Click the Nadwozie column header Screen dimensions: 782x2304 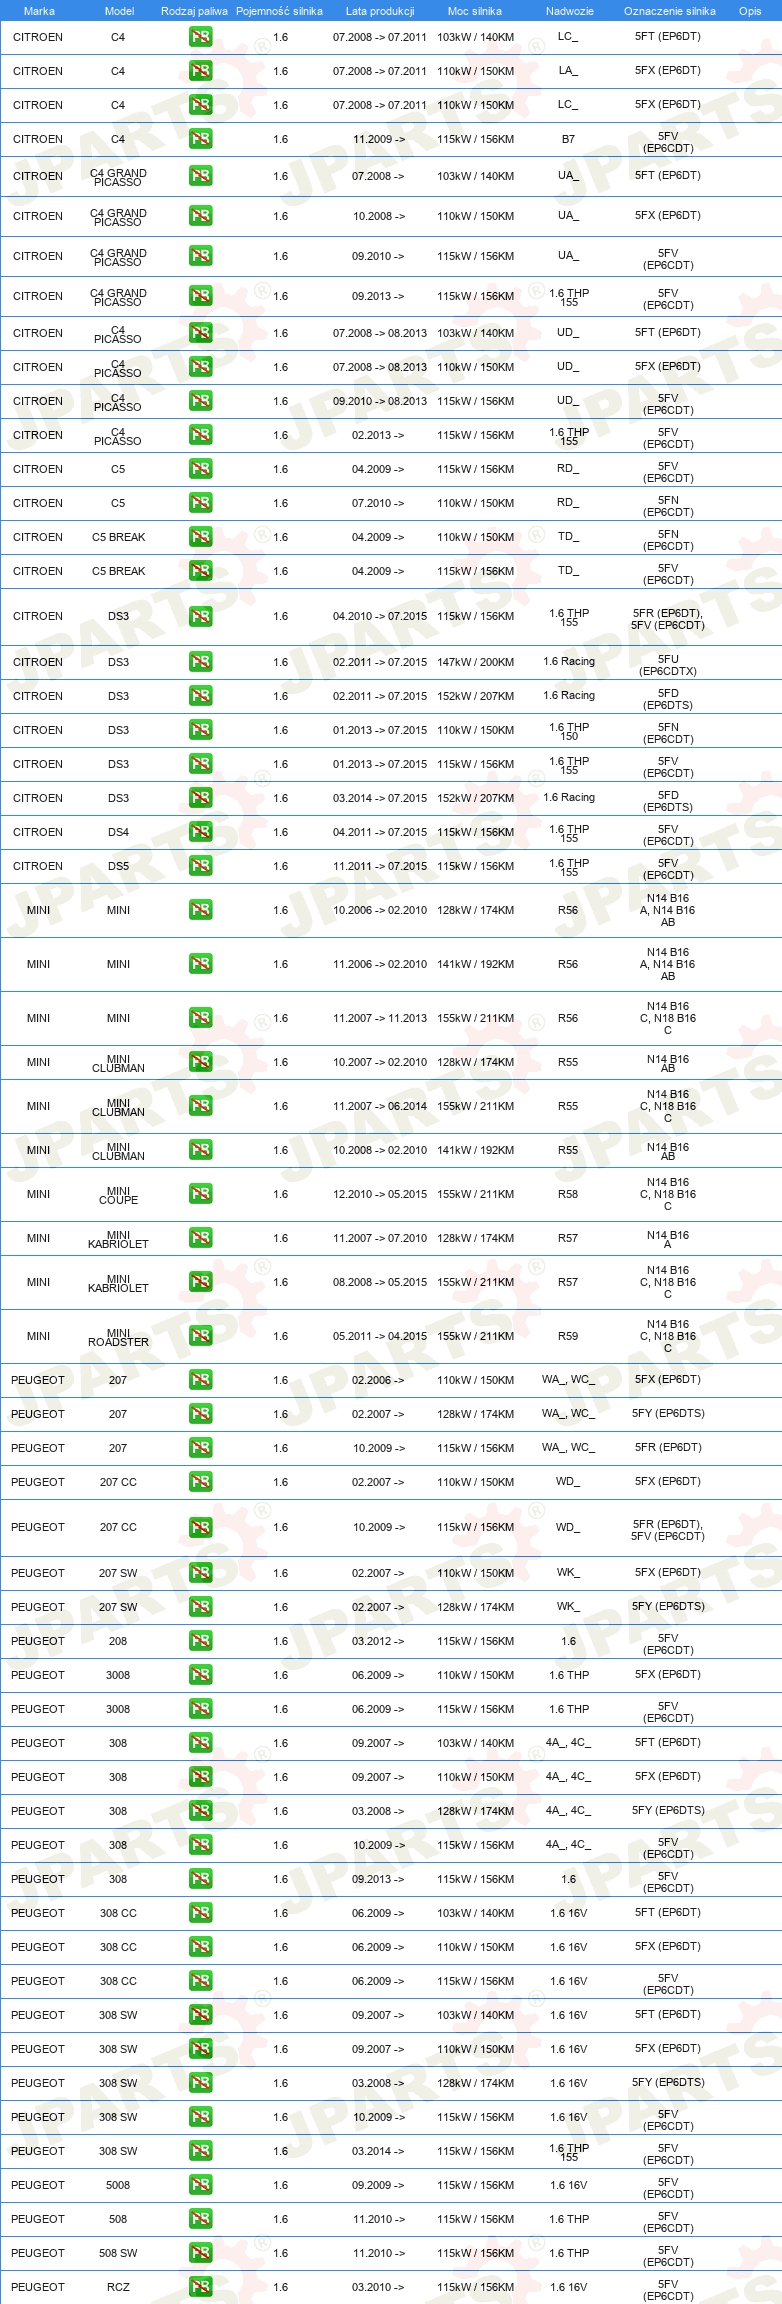pyautogui.click(x=569, y=11)
